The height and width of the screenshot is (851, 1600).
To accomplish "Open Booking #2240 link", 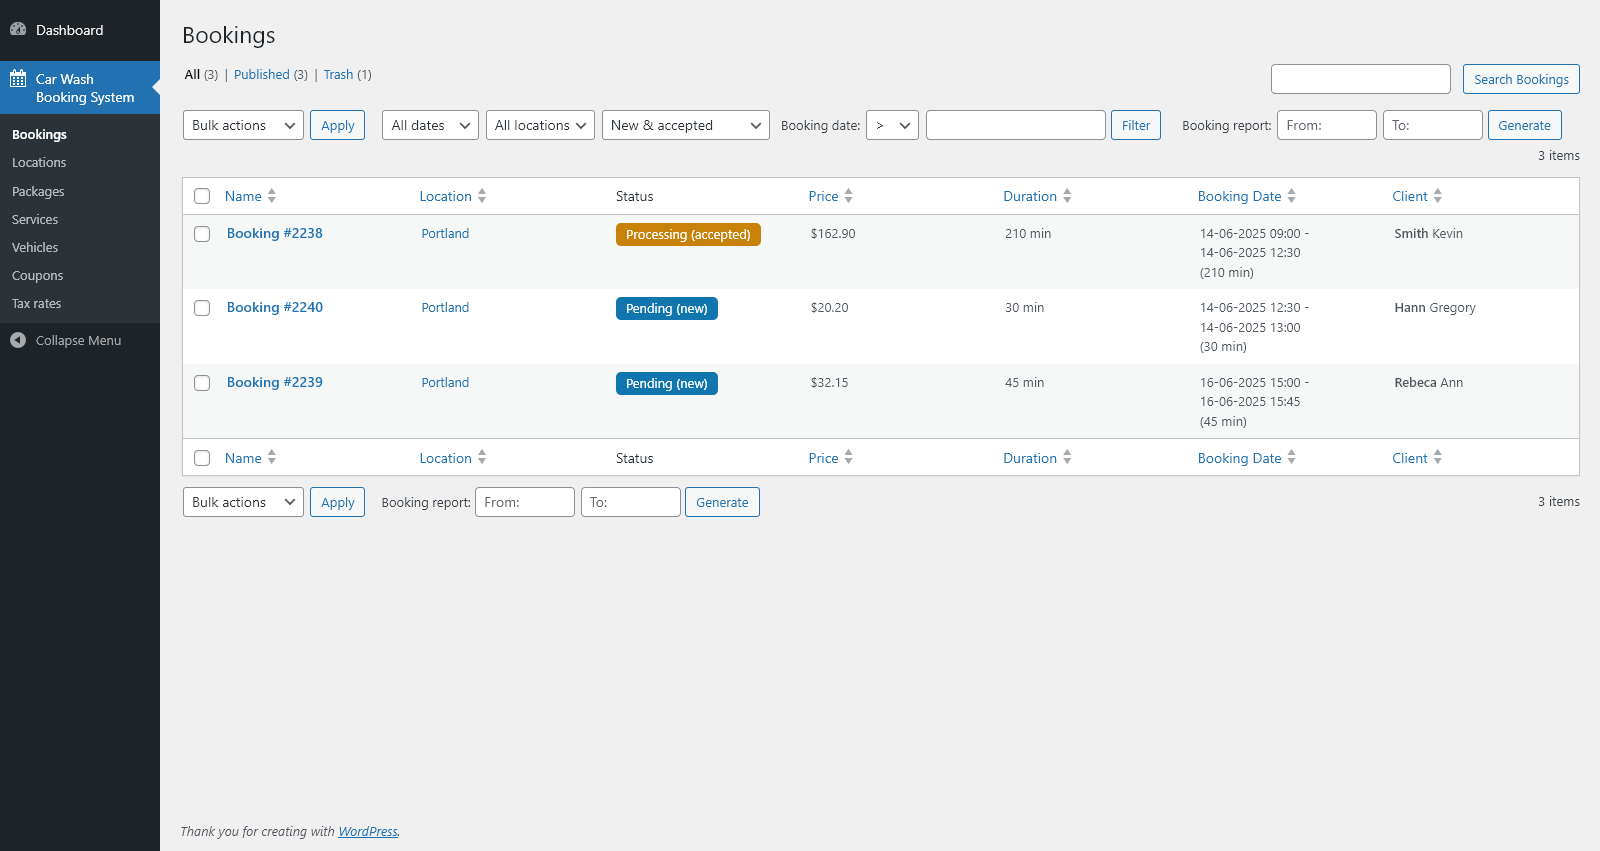I will (275, 307).
